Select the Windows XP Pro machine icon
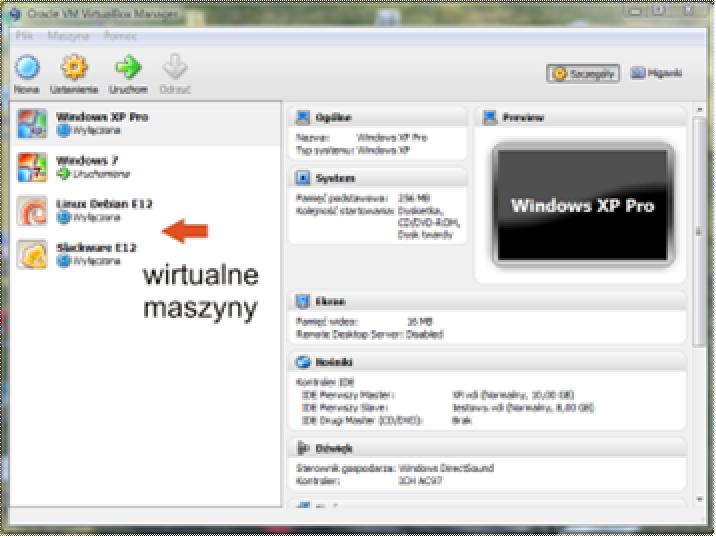716x538 pixels. pyautogui.click(x=32, y=123)
